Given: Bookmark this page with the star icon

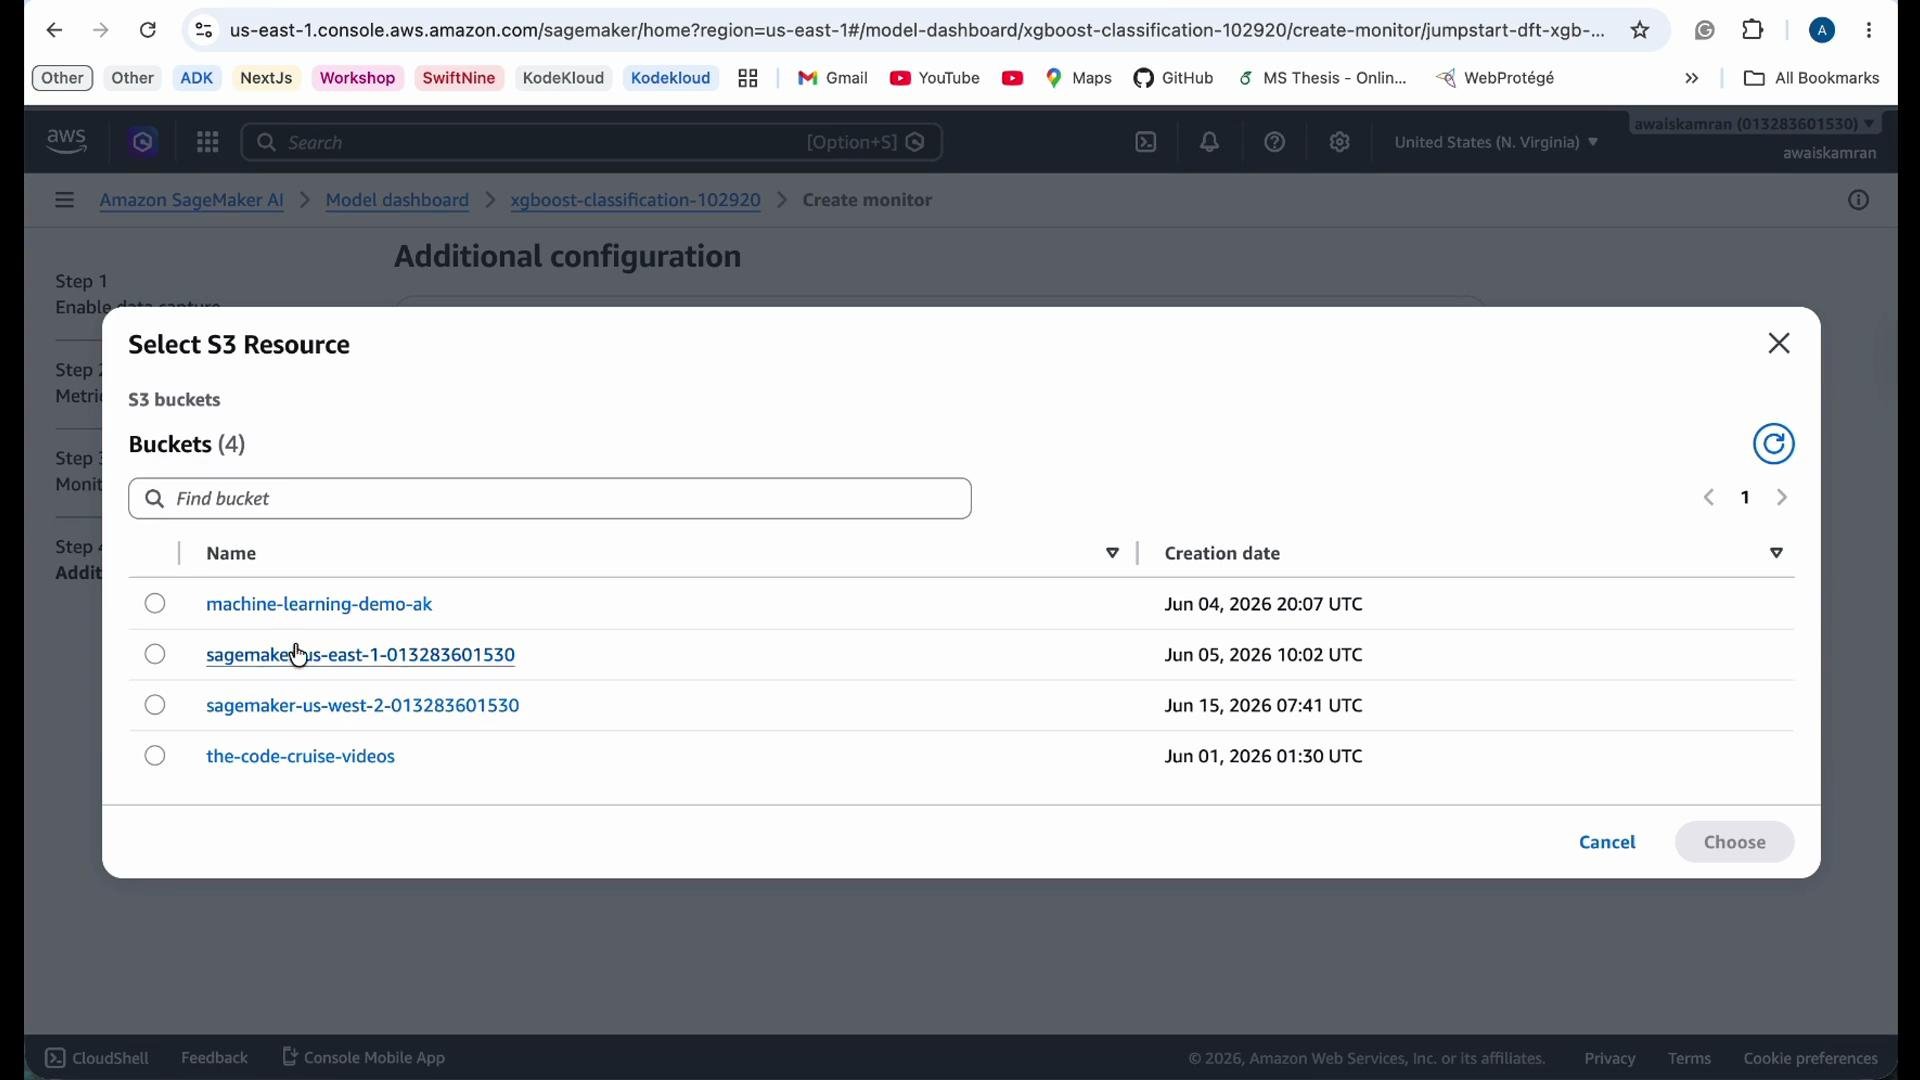Looking at the screenshot, I should click(x=1641, y=31).
